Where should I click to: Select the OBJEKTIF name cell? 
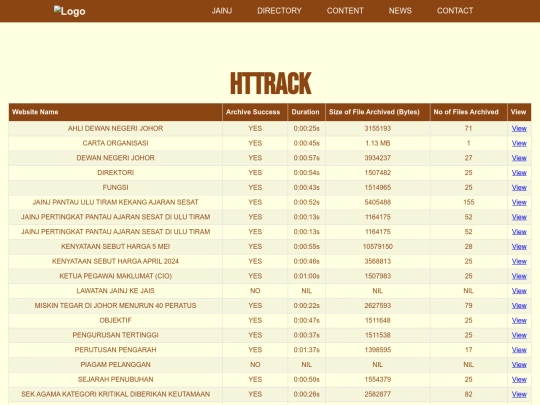tap(115, 321)
